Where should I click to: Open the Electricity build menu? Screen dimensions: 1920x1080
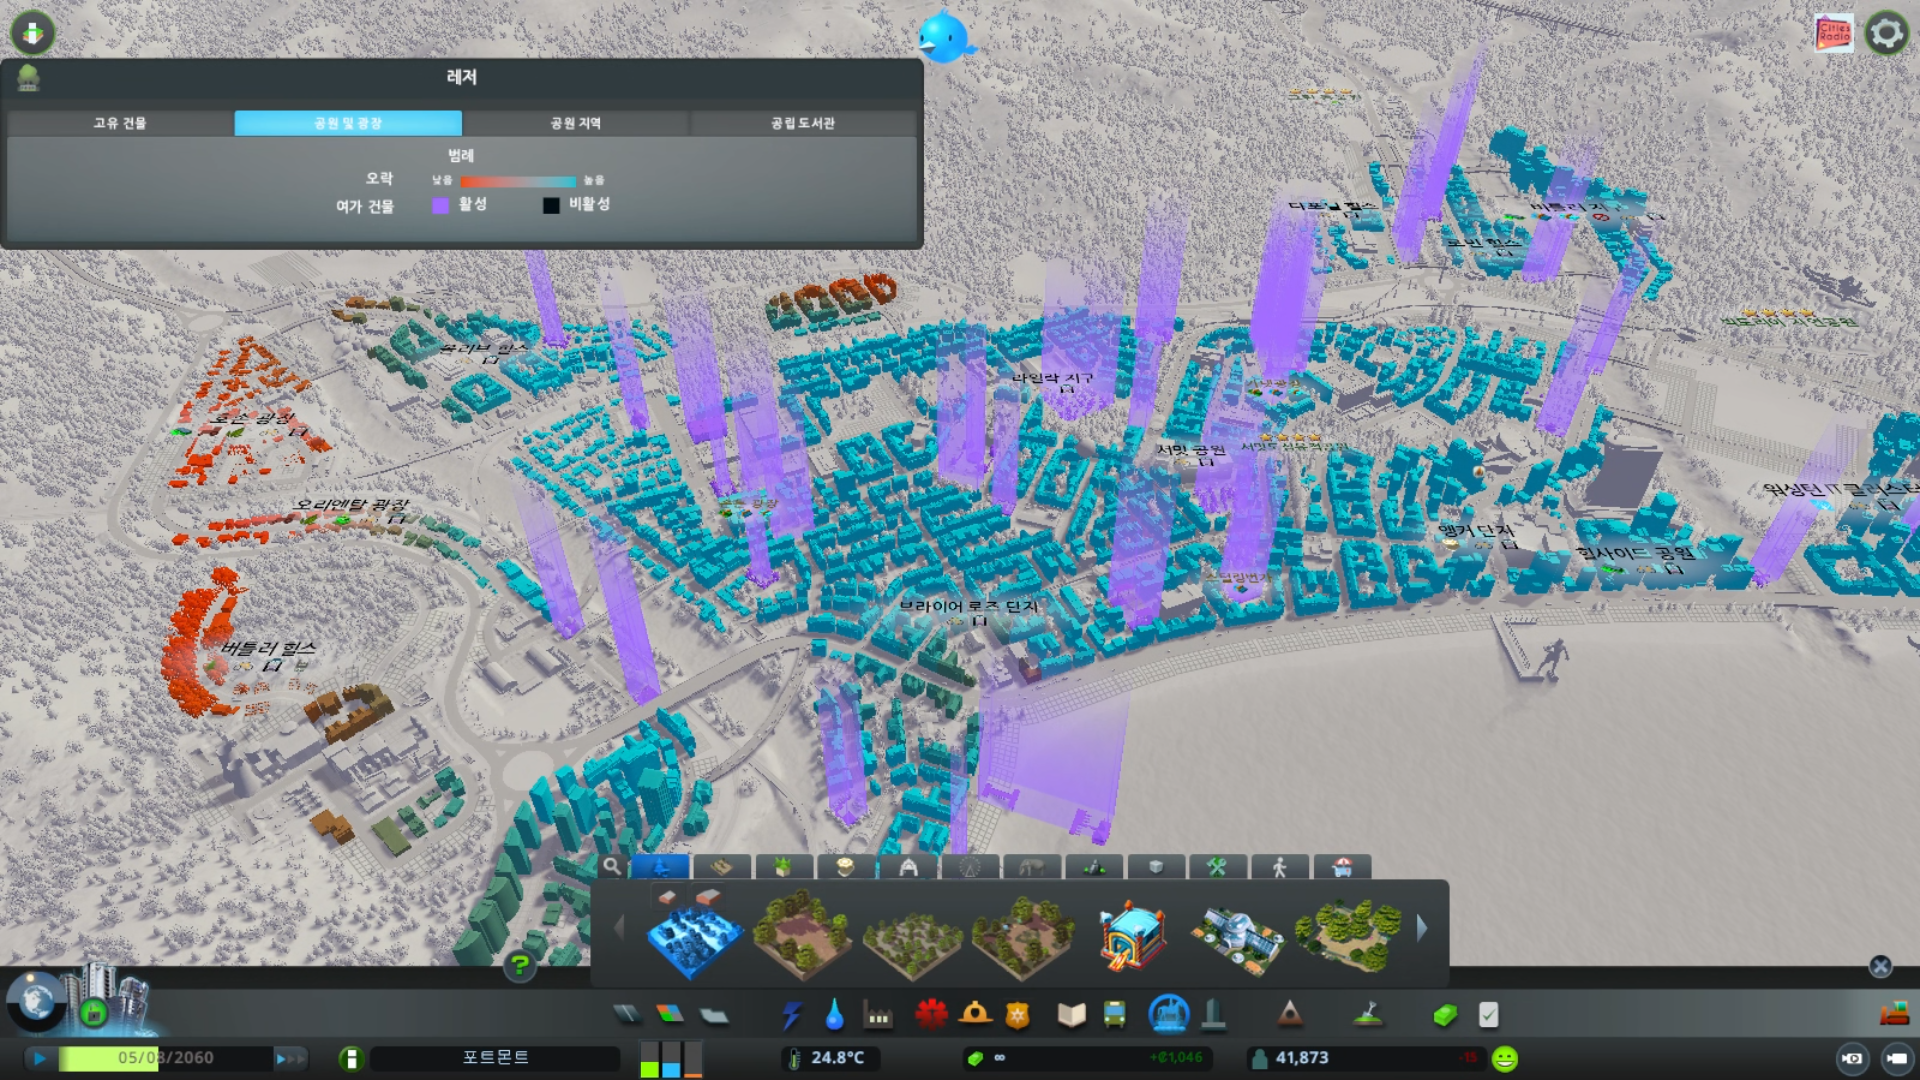pos(792,1015)
